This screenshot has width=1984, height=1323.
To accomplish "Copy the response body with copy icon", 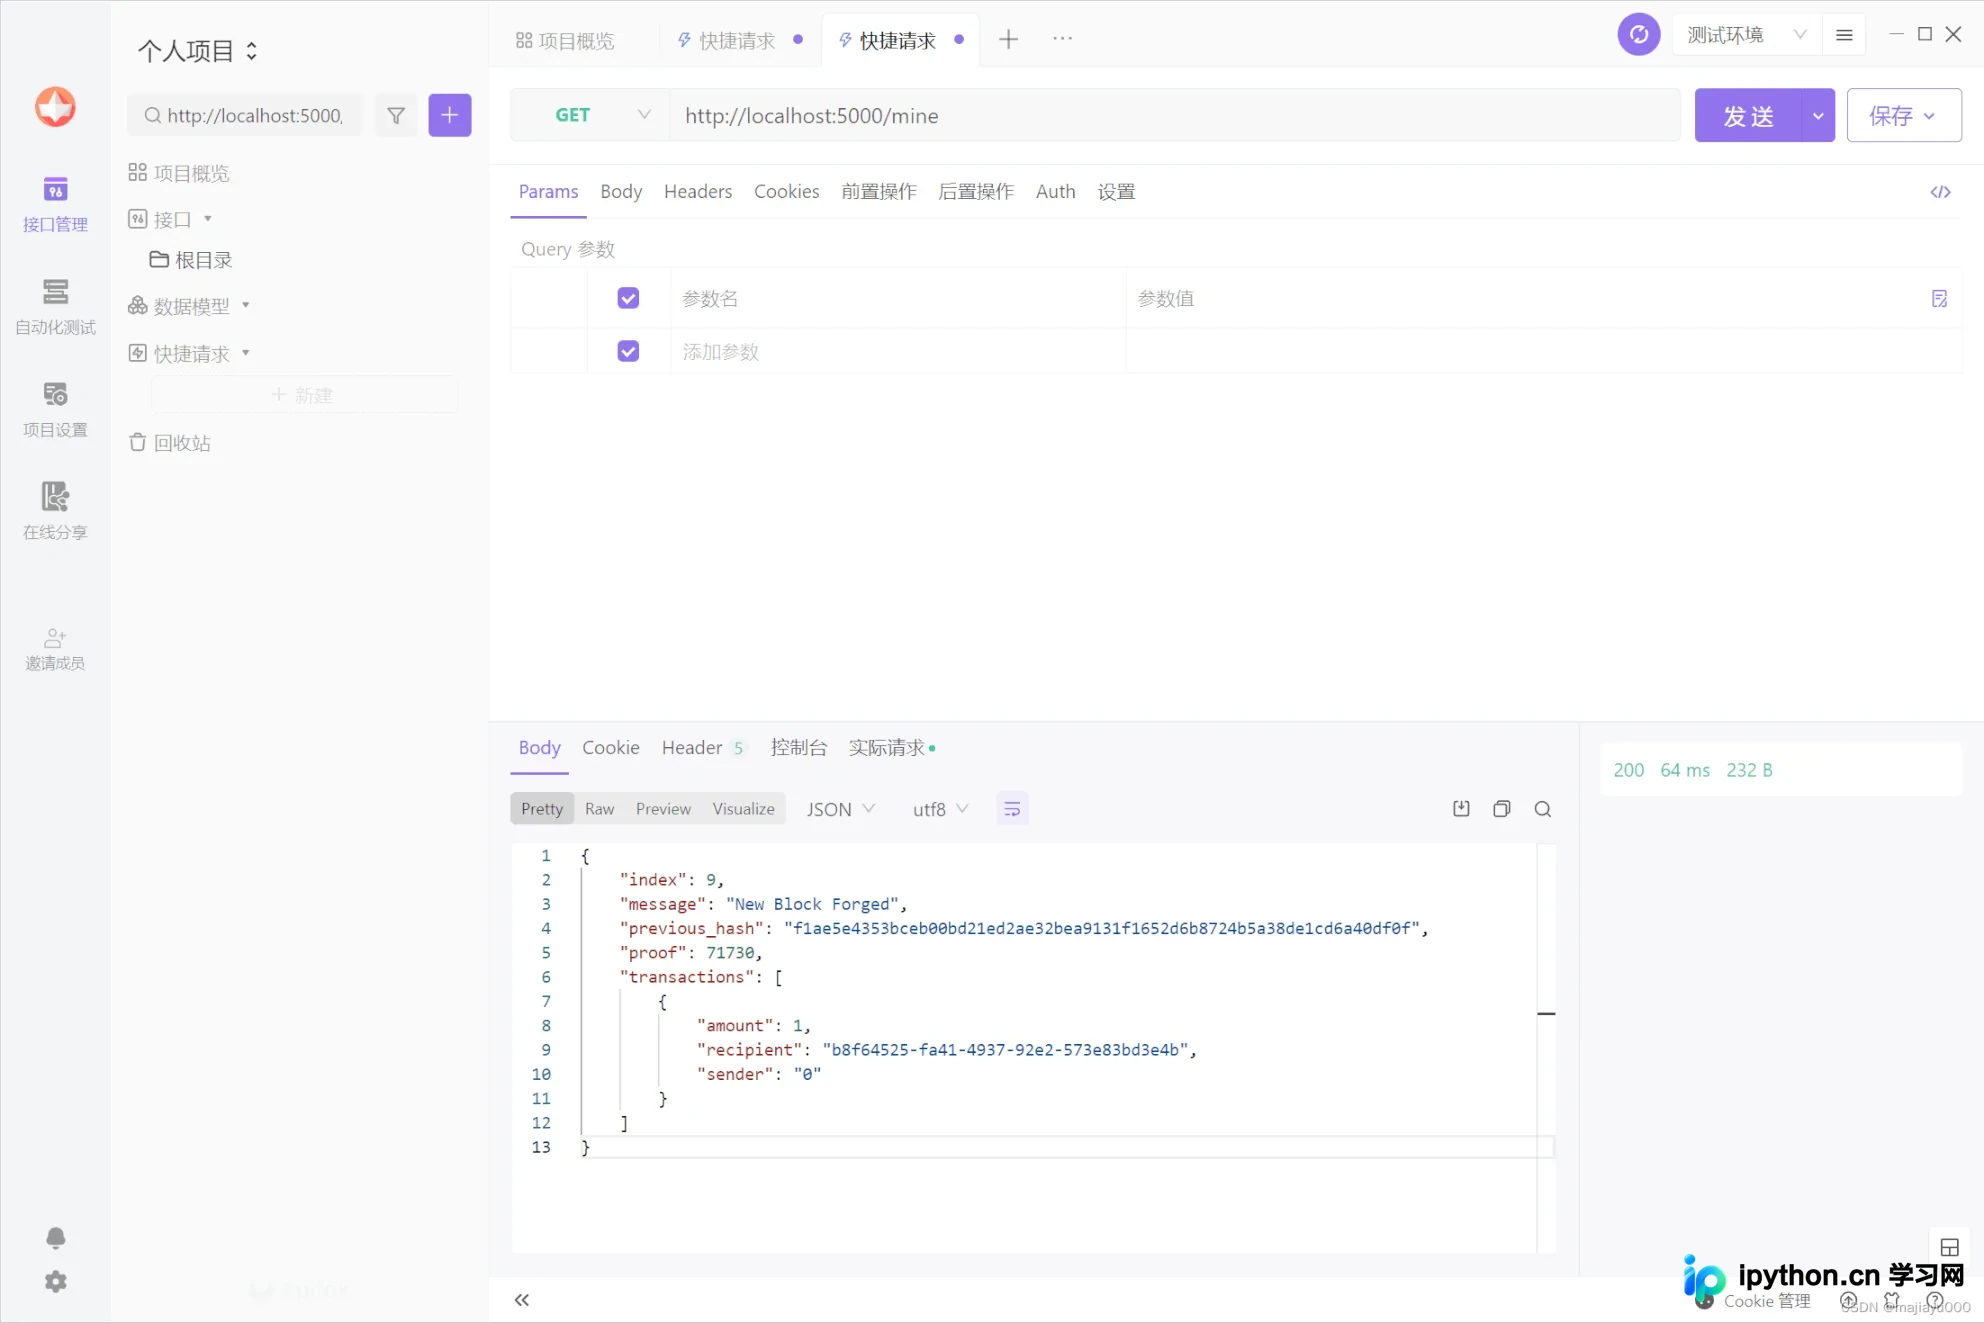I will click(x=1501, y=809).
